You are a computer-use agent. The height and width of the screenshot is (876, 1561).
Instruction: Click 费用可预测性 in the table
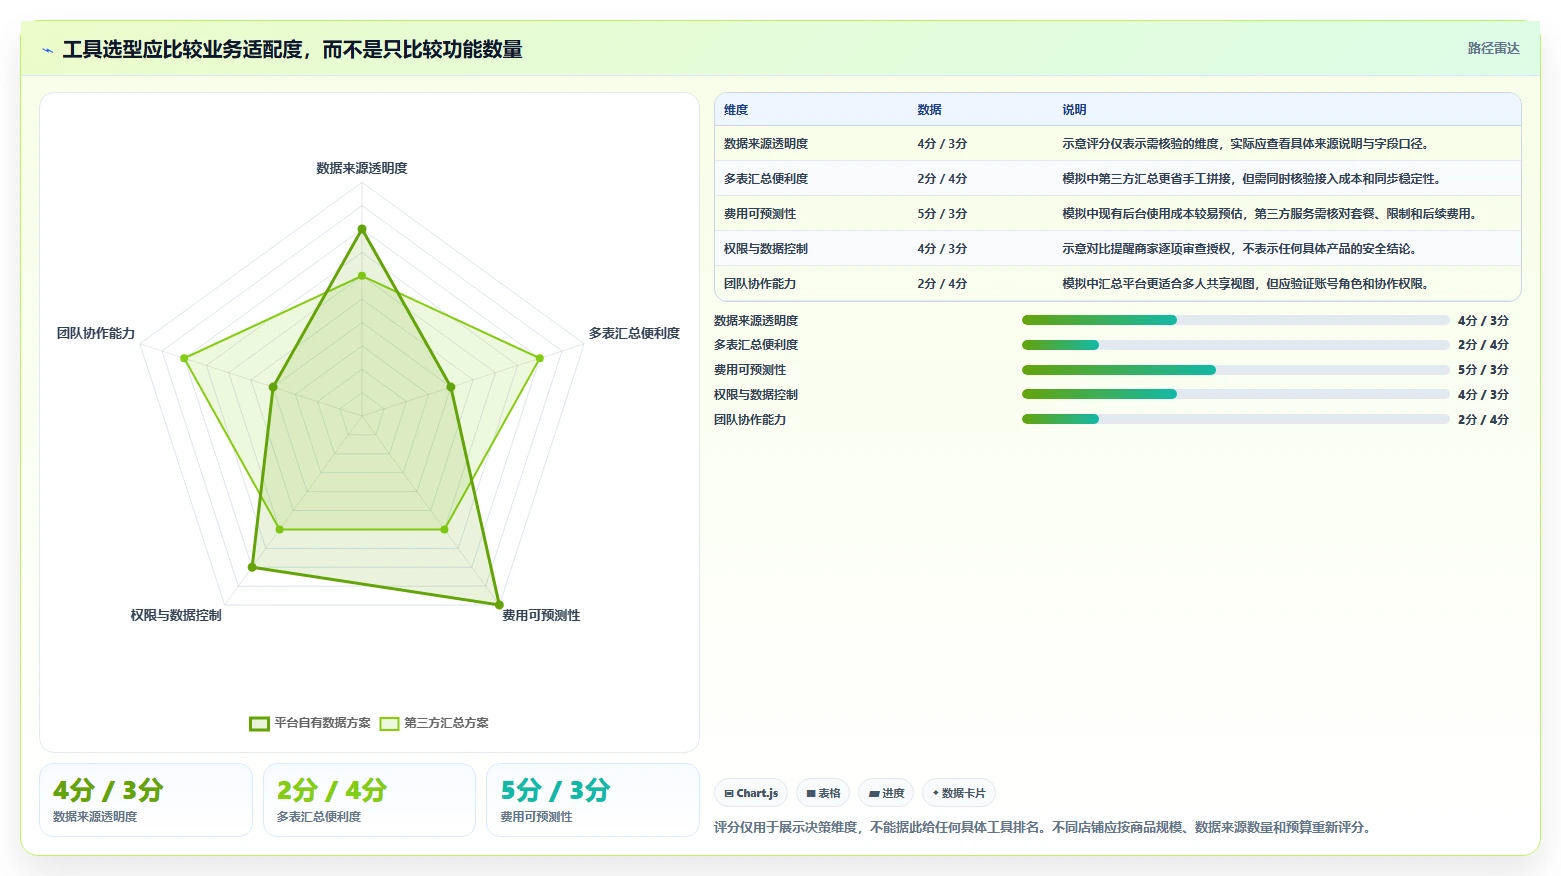[x=760, y=214]
